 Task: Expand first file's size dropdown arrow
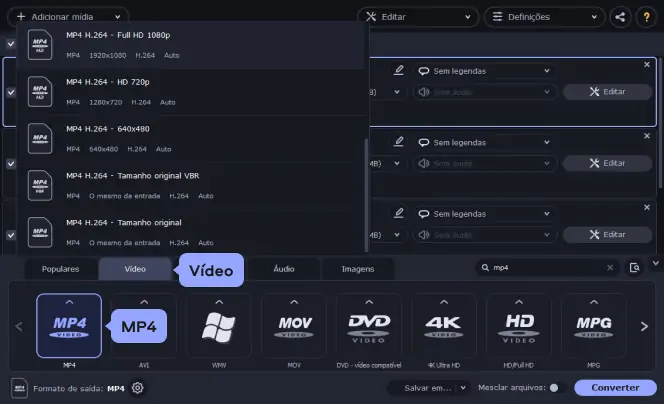pos(397,92)
